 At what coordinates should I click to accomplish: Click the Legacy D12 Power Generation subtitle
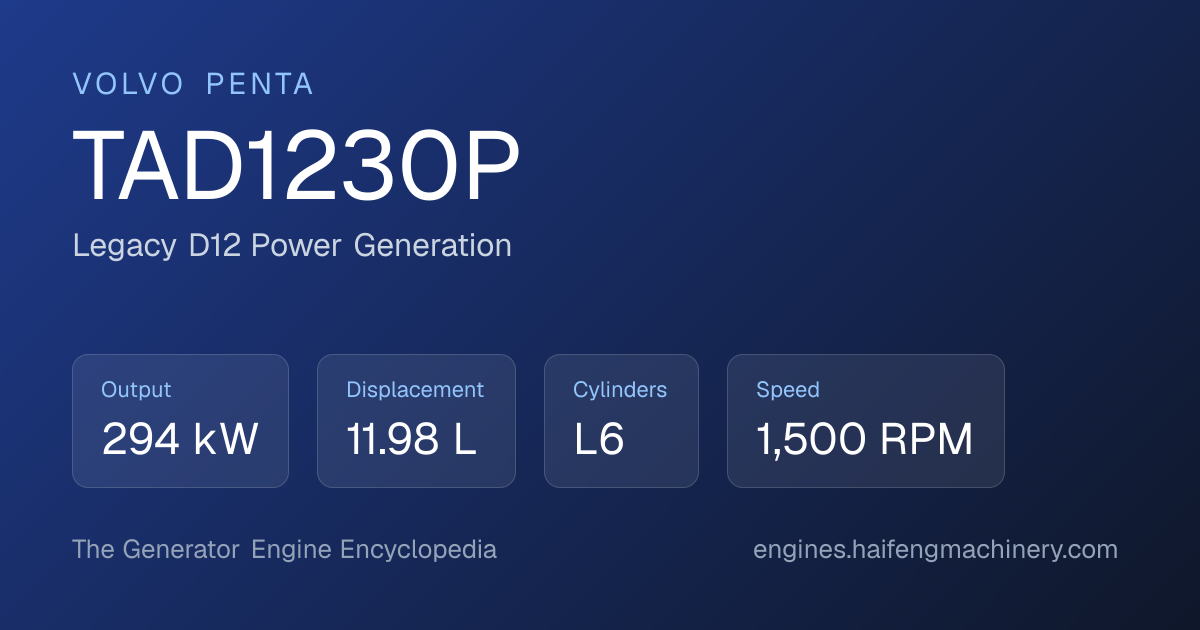(x=292, y=246)
